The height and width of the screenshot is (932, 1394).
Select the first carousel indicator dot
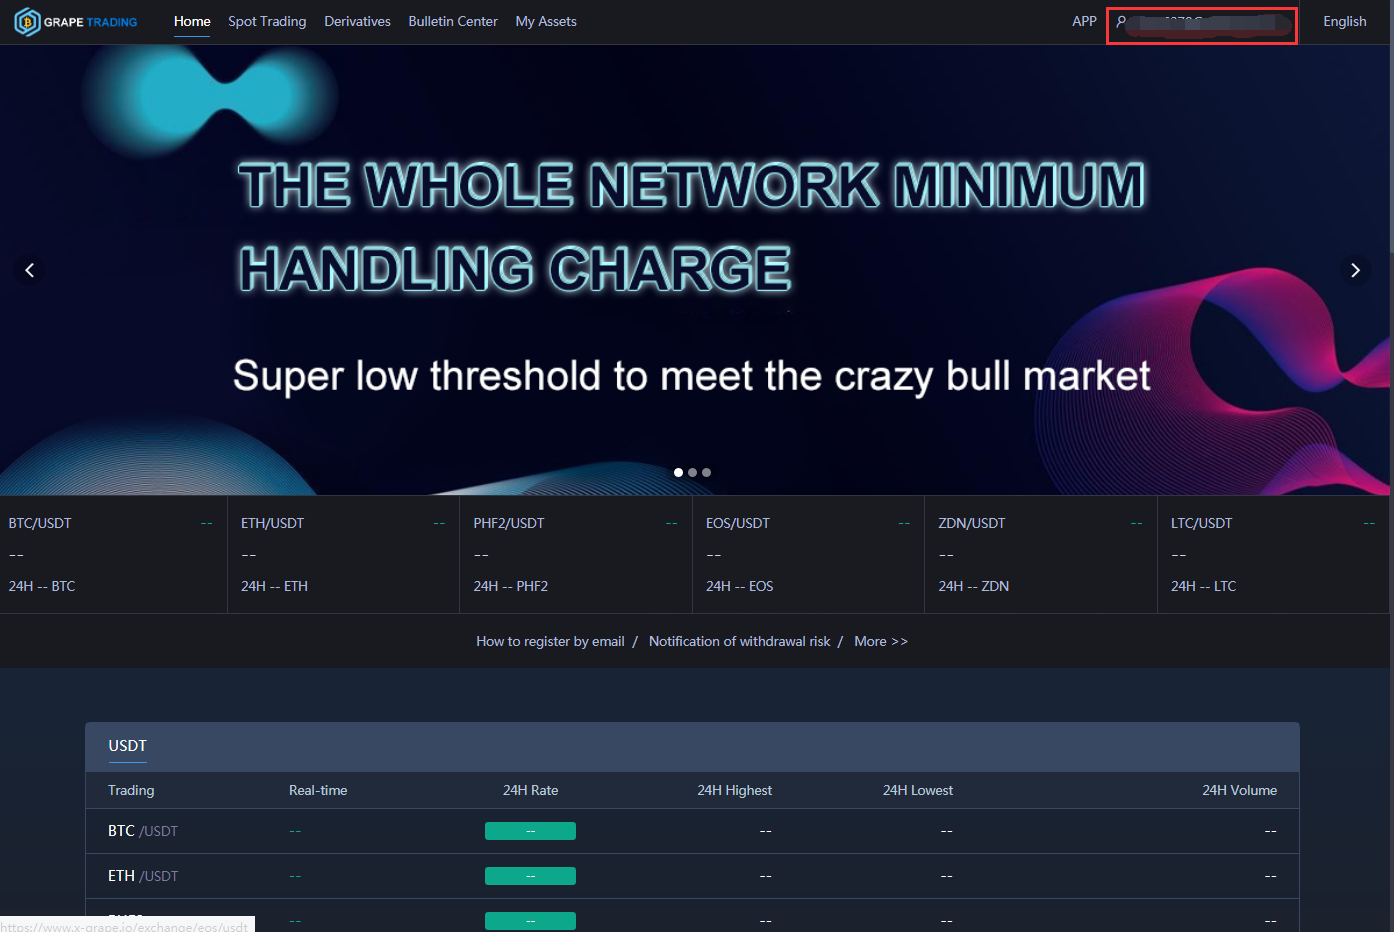(678, 472)
